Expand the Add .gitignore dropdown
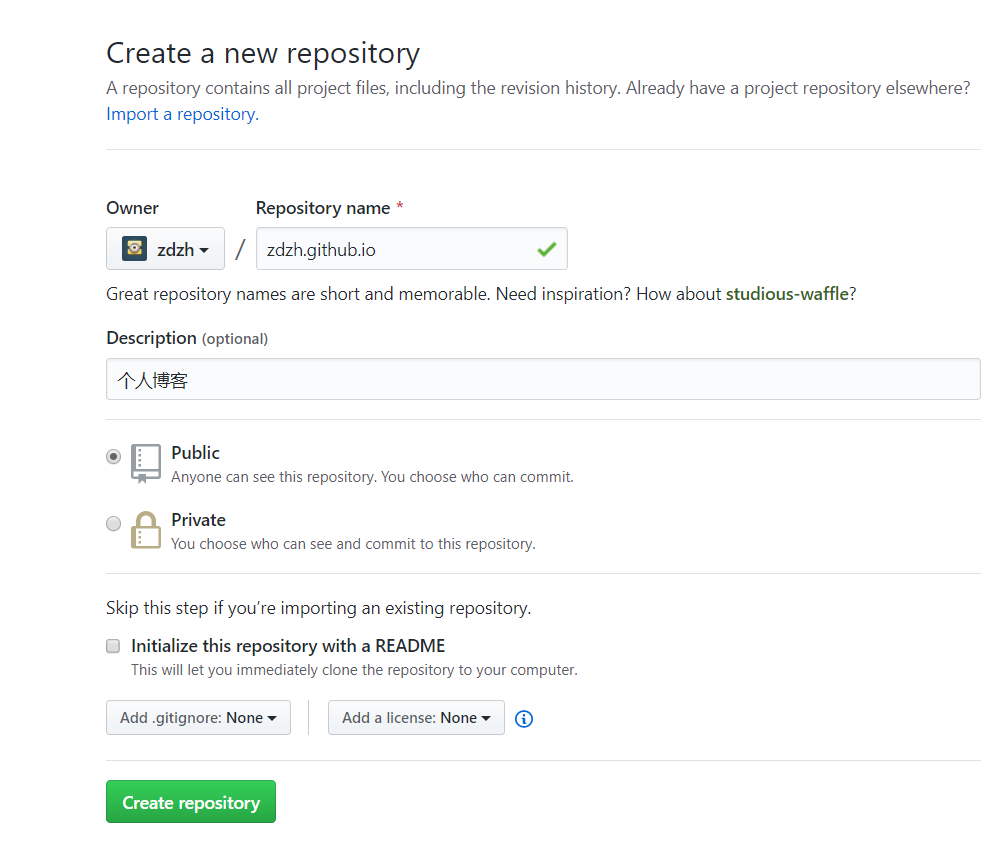 (198, 718)
